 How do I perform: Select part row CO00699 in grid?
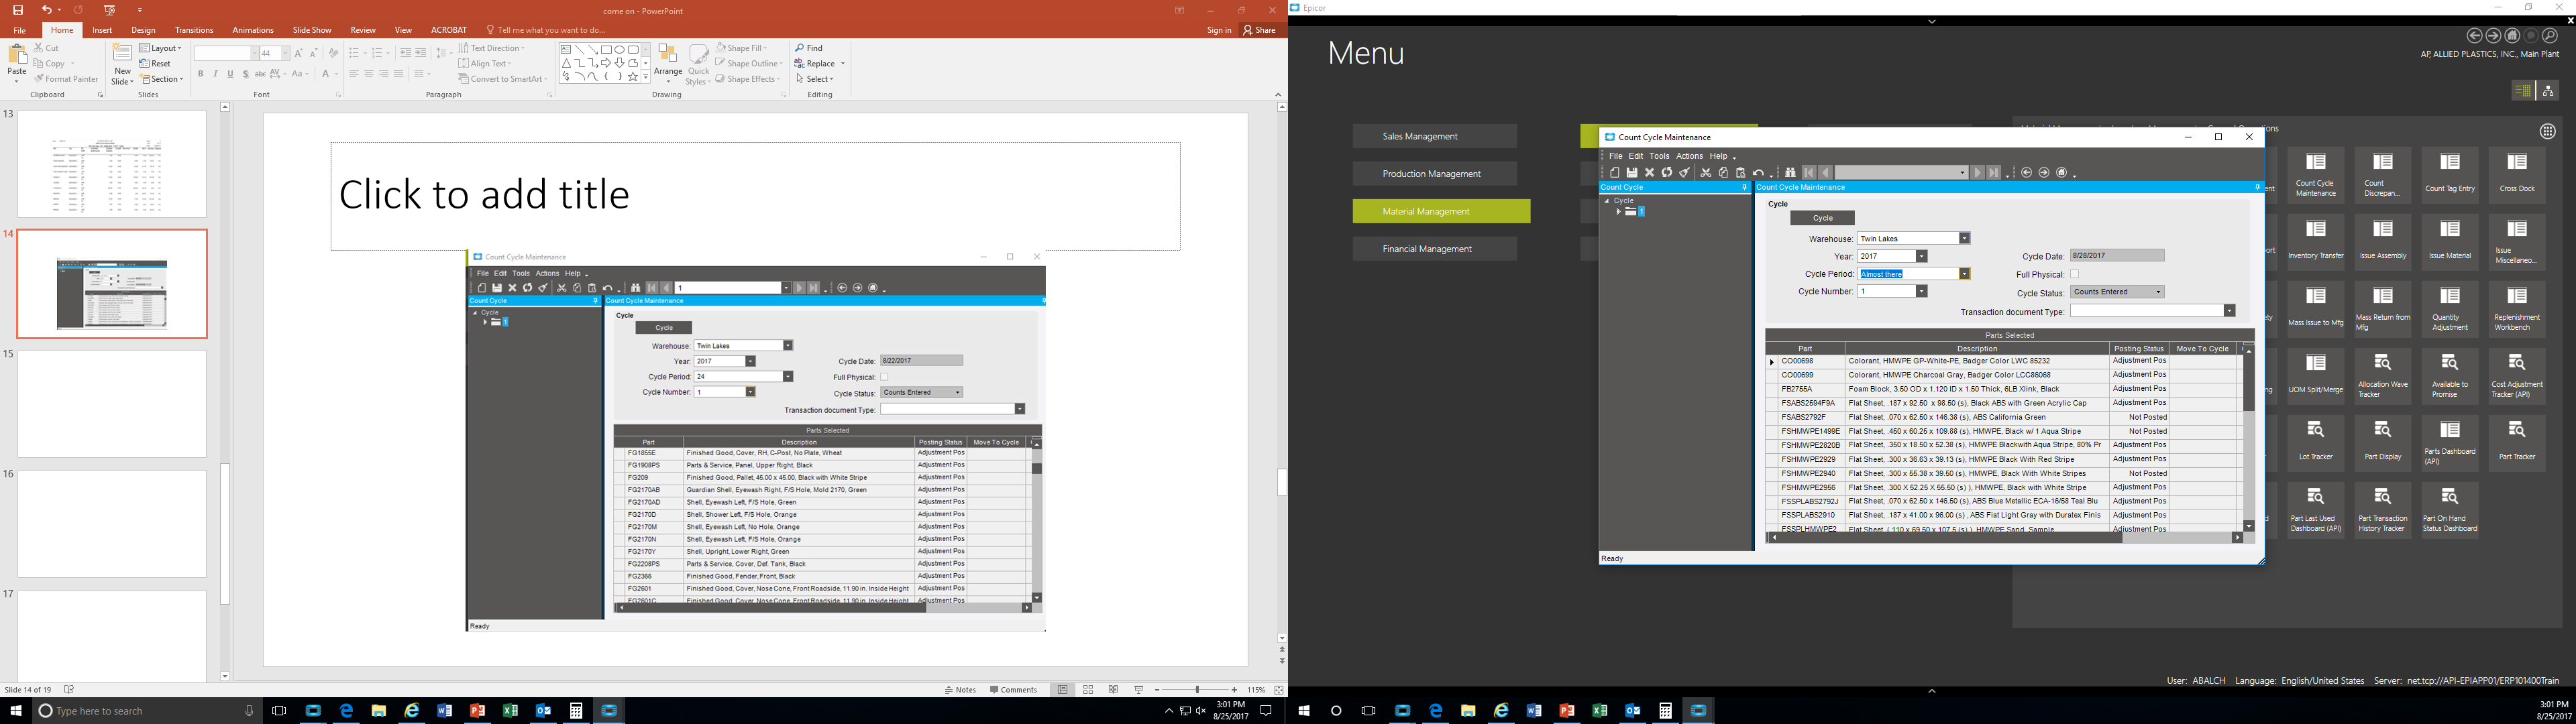click(2004, 375)
